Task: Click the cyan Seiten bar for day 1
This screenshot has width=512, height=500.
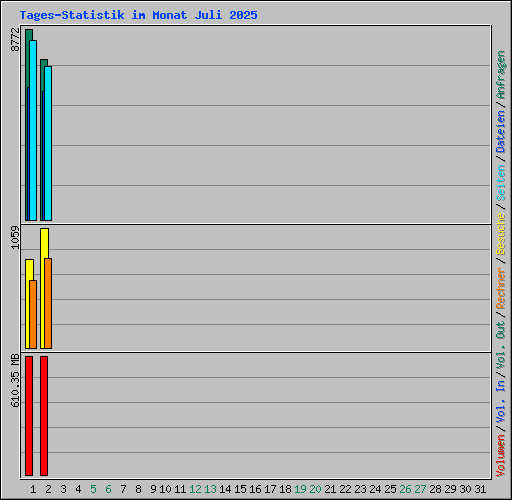Action: pyautogui.click(x=33, y=130)
